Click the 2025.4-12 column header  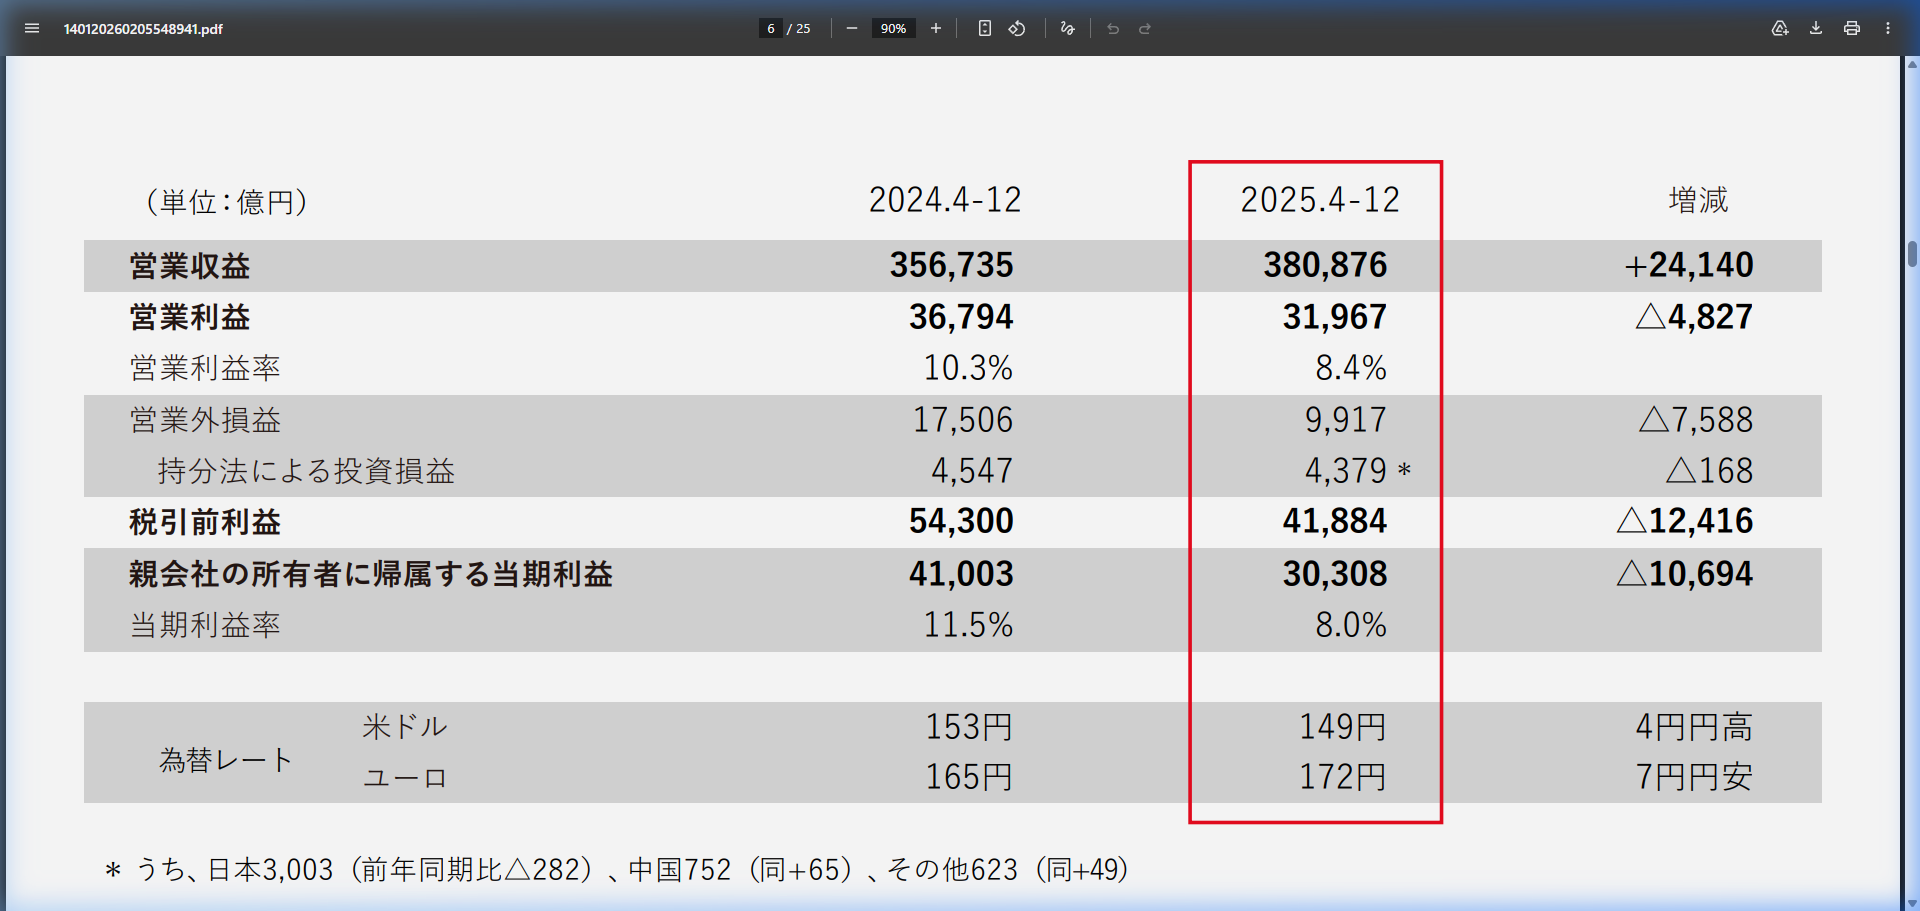pos(1319,200)
